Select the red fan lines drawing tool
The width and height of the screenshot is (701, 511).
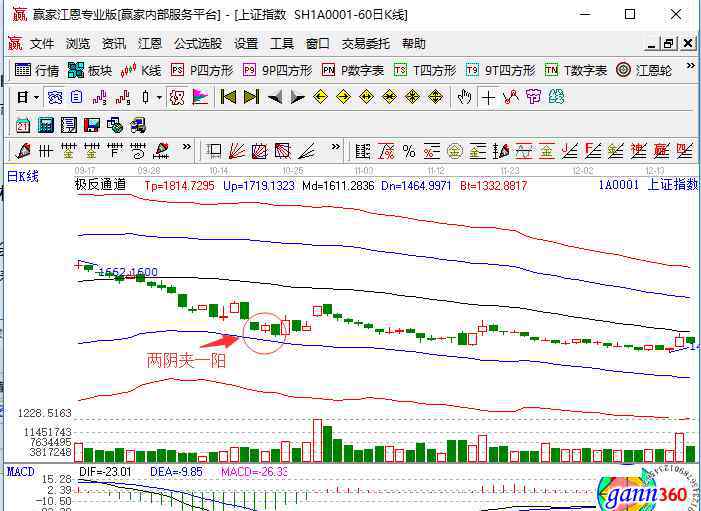click(236, 152)
